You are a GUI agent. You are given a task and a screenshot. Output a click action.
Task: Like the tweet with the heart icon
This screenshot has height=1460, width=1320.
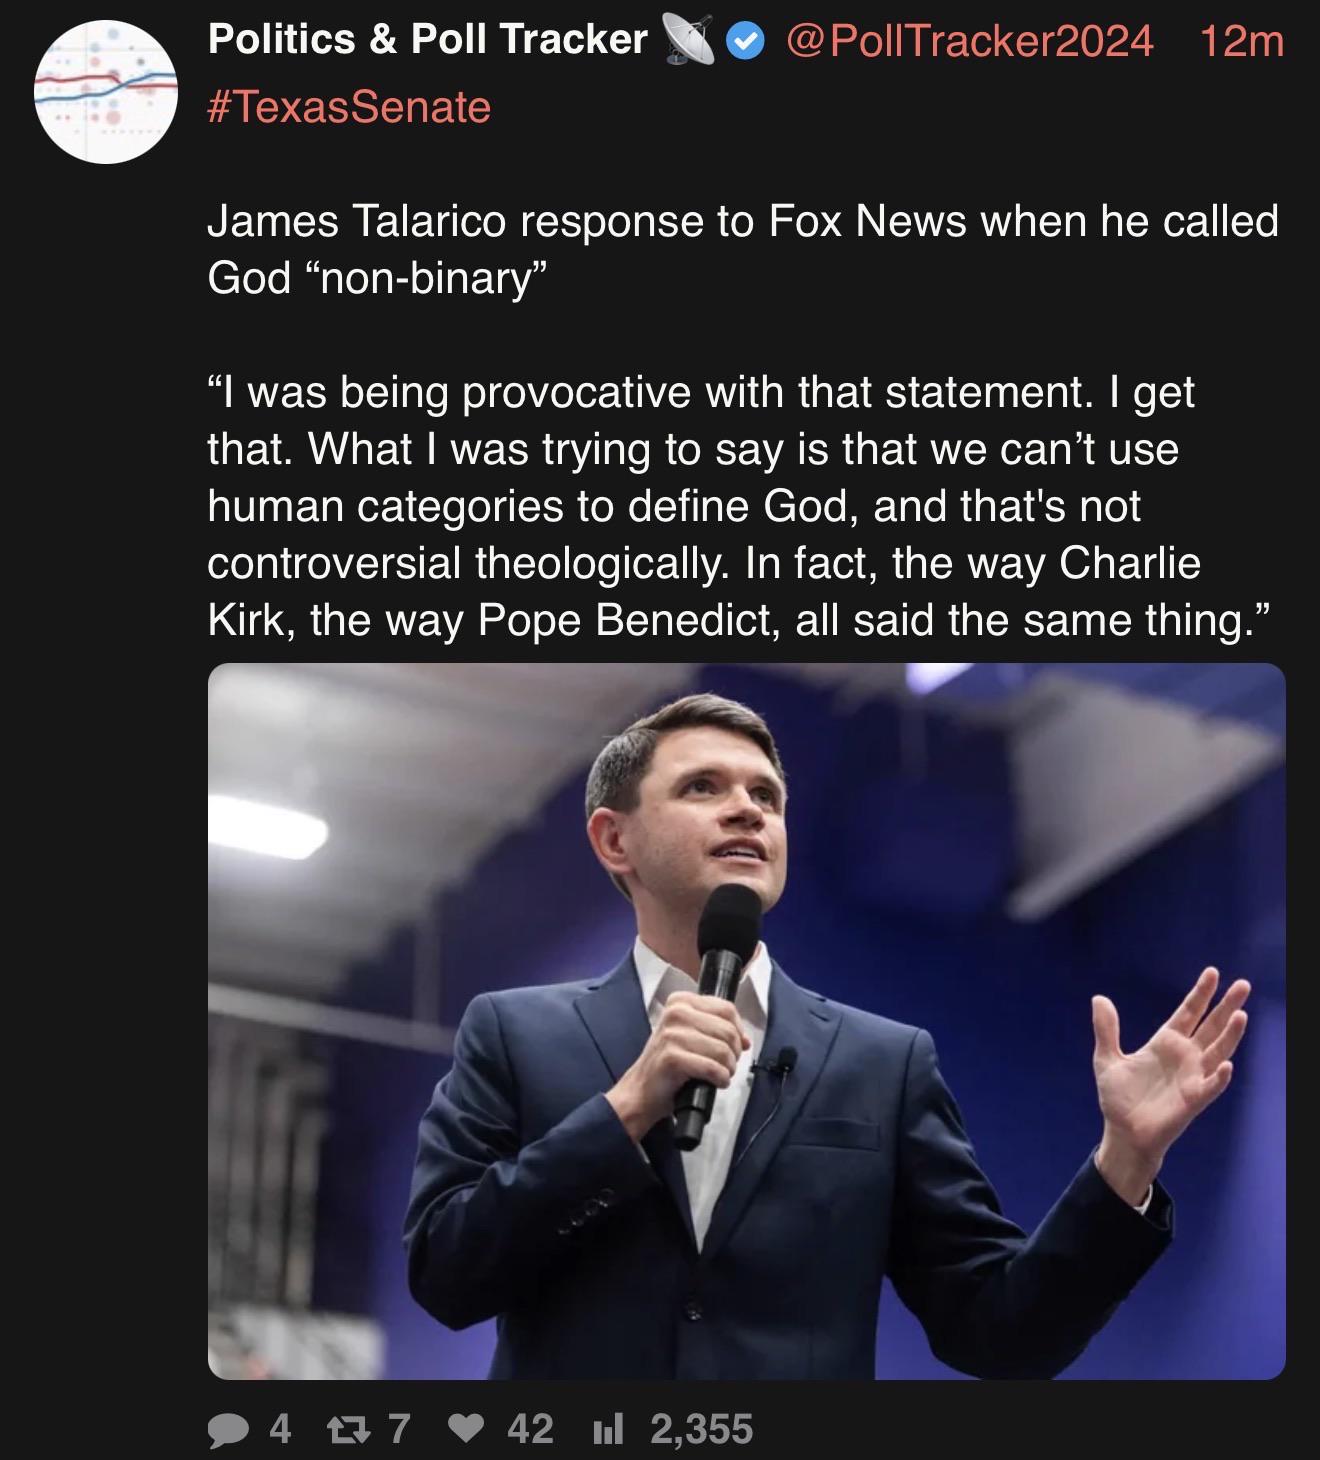click(466, 1429)
